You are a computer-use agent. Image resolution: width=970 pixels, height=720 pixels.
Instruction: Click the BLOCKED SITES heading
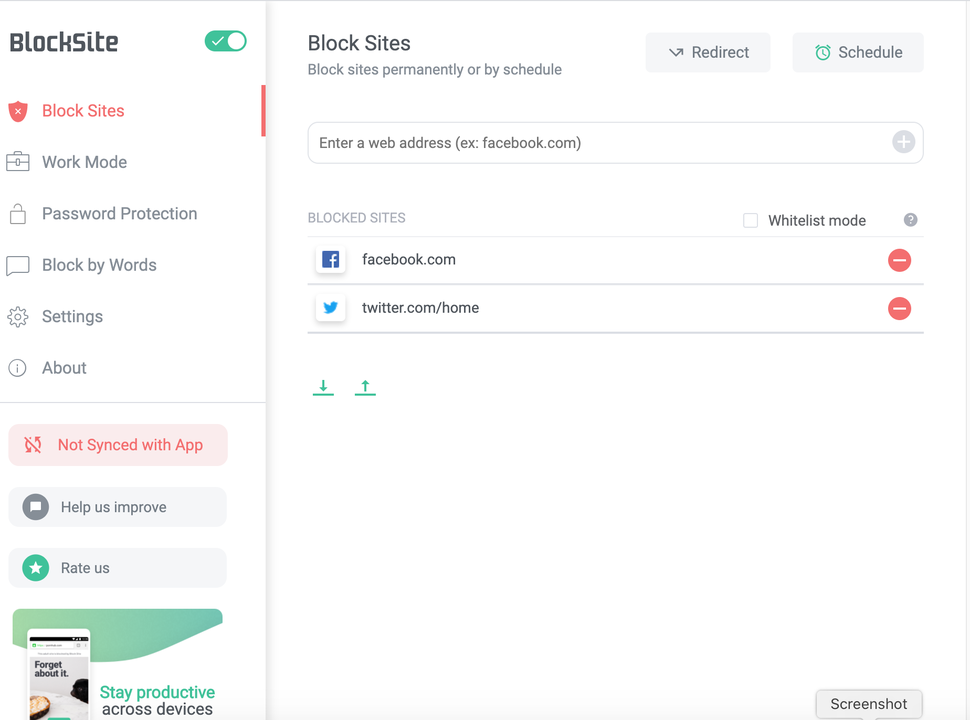click(x=356, y=218)
